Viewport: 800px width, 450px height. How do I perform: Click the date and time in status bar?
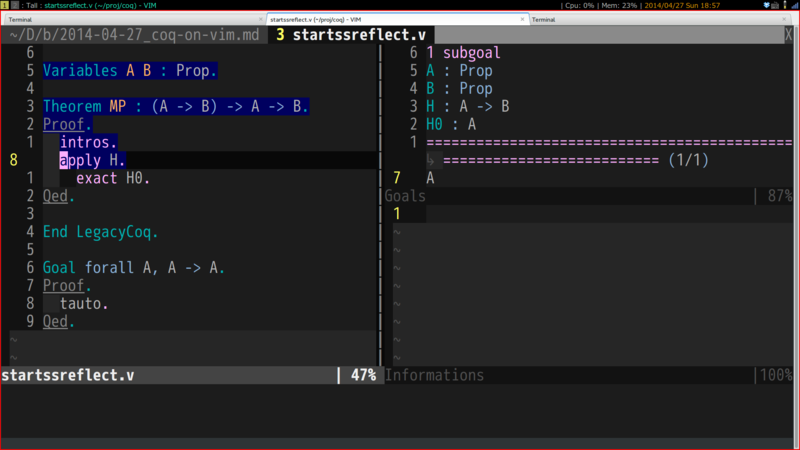coord(682,5)
